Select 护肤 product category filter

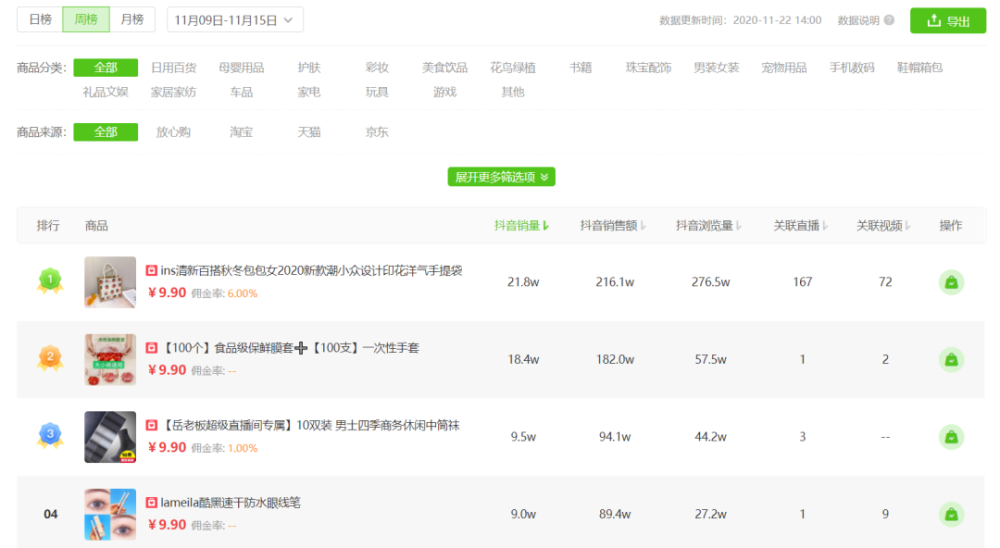click(x=309, y=68)
